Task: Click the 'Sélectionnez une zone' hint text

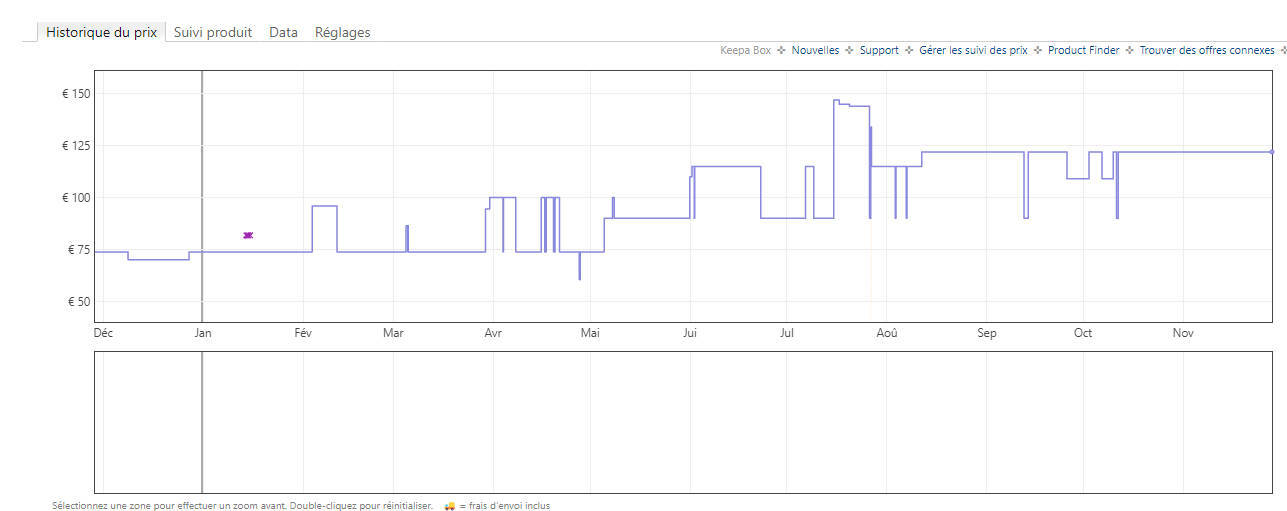Action: point(242,506)
